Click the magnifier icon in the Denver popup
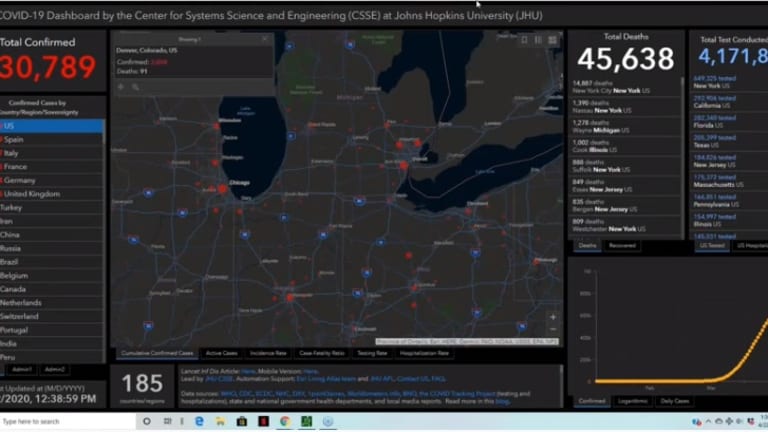The width and height of the screenshot is (768, 432). tap(136, 87)
